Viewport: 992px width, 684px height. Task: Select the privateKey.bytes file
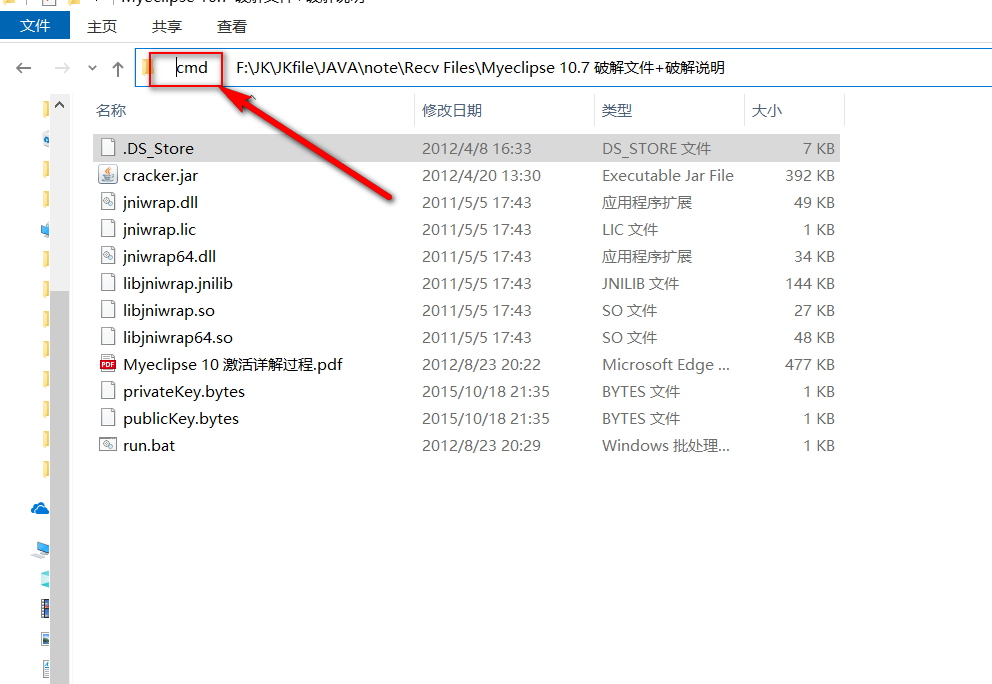(184, 391)
